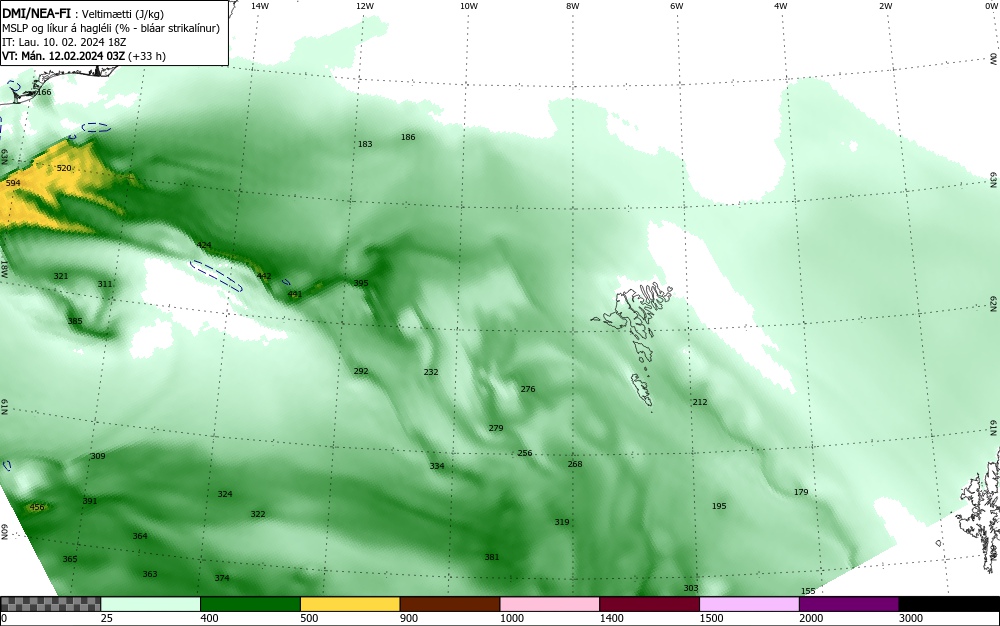
Task: Click the 'IT: Lau. 10. 02. 2024 18Z' line
Action: click(x=64, y=42)
